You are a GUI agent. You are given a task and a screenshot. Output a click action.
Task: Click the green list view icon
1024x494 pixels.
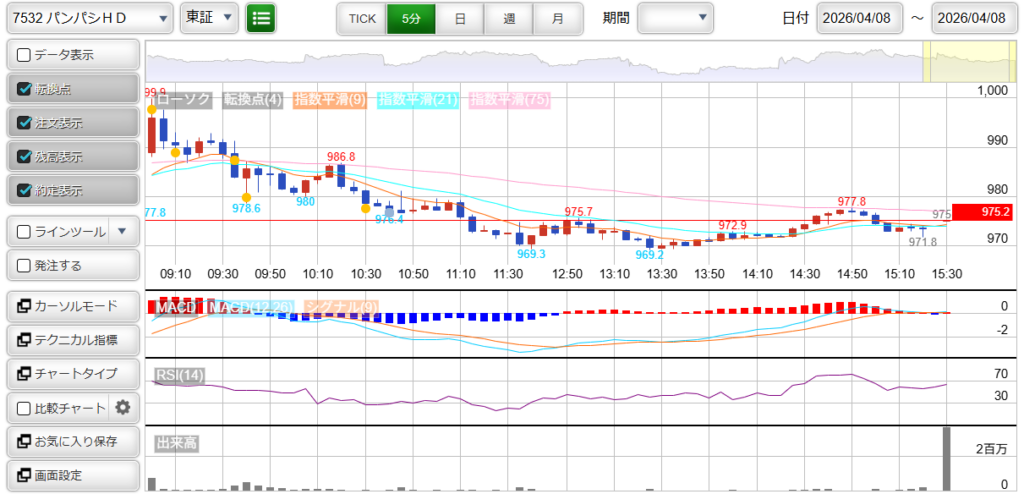pos(261,18)
